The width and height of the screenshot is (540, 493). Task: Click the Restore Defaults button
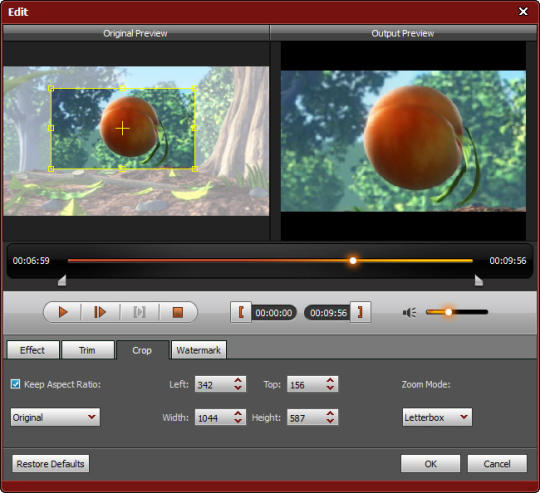[51, 464]
